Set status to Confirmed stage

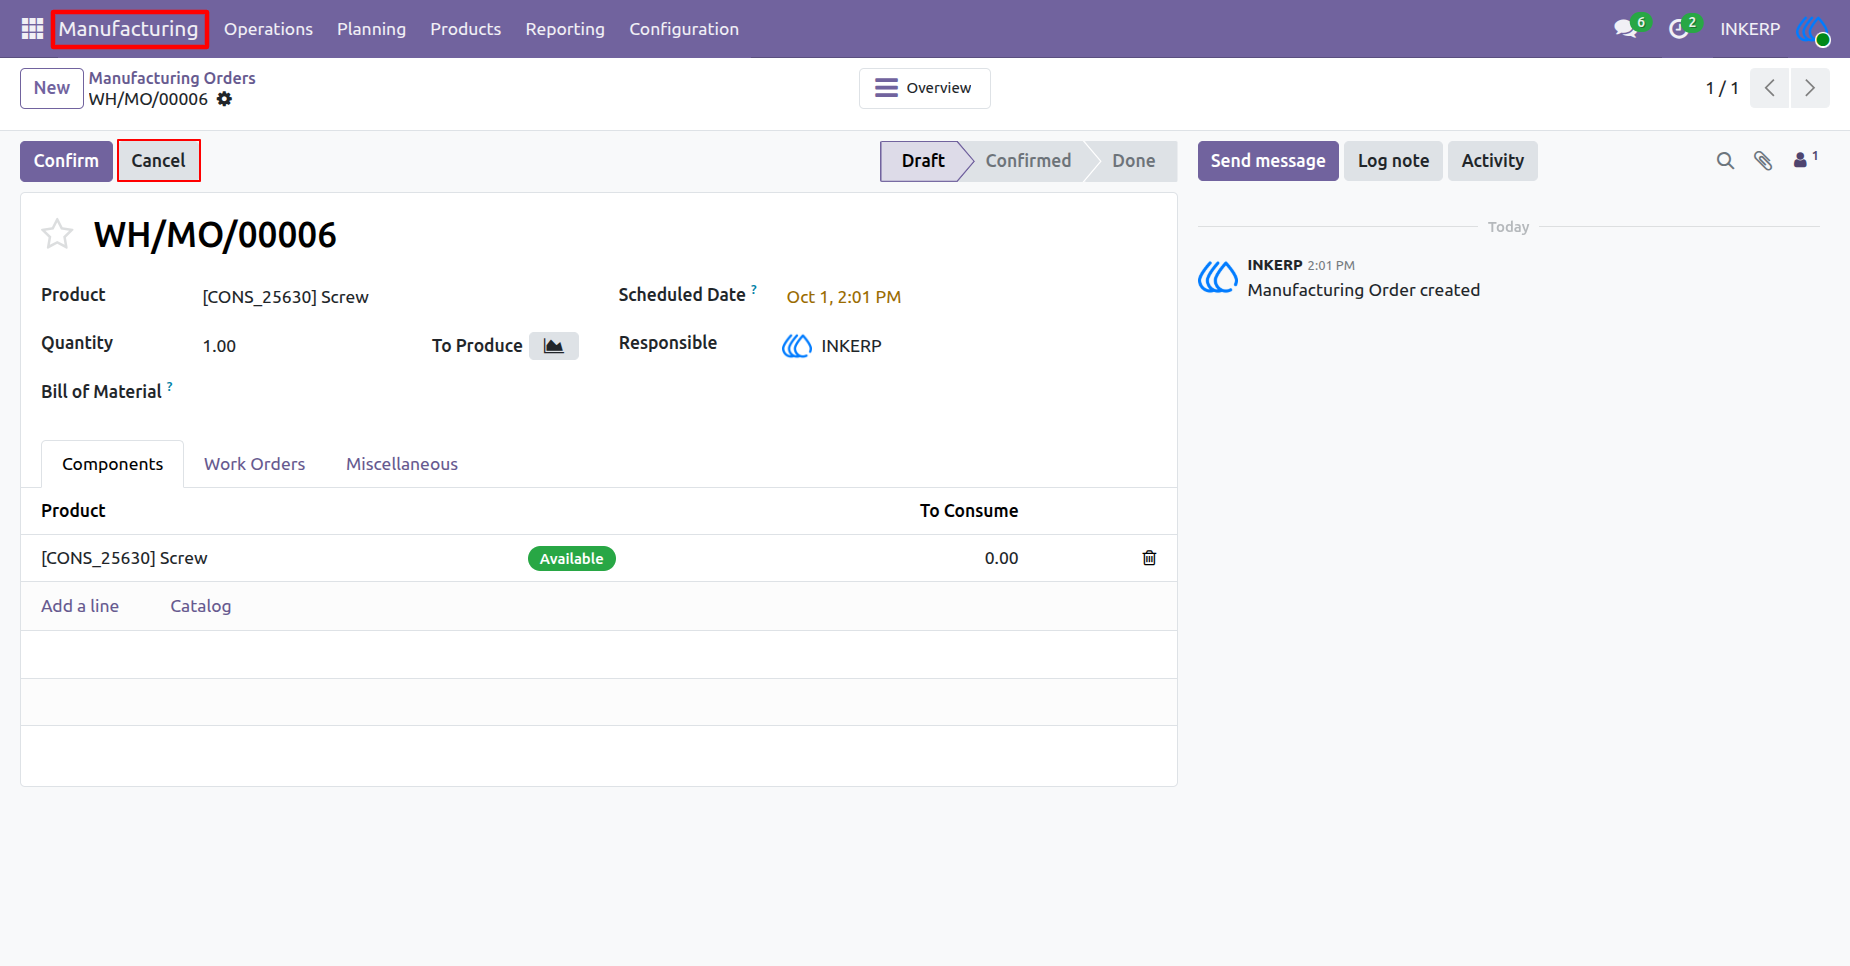pyautogui.click(x=1028, y=161)
